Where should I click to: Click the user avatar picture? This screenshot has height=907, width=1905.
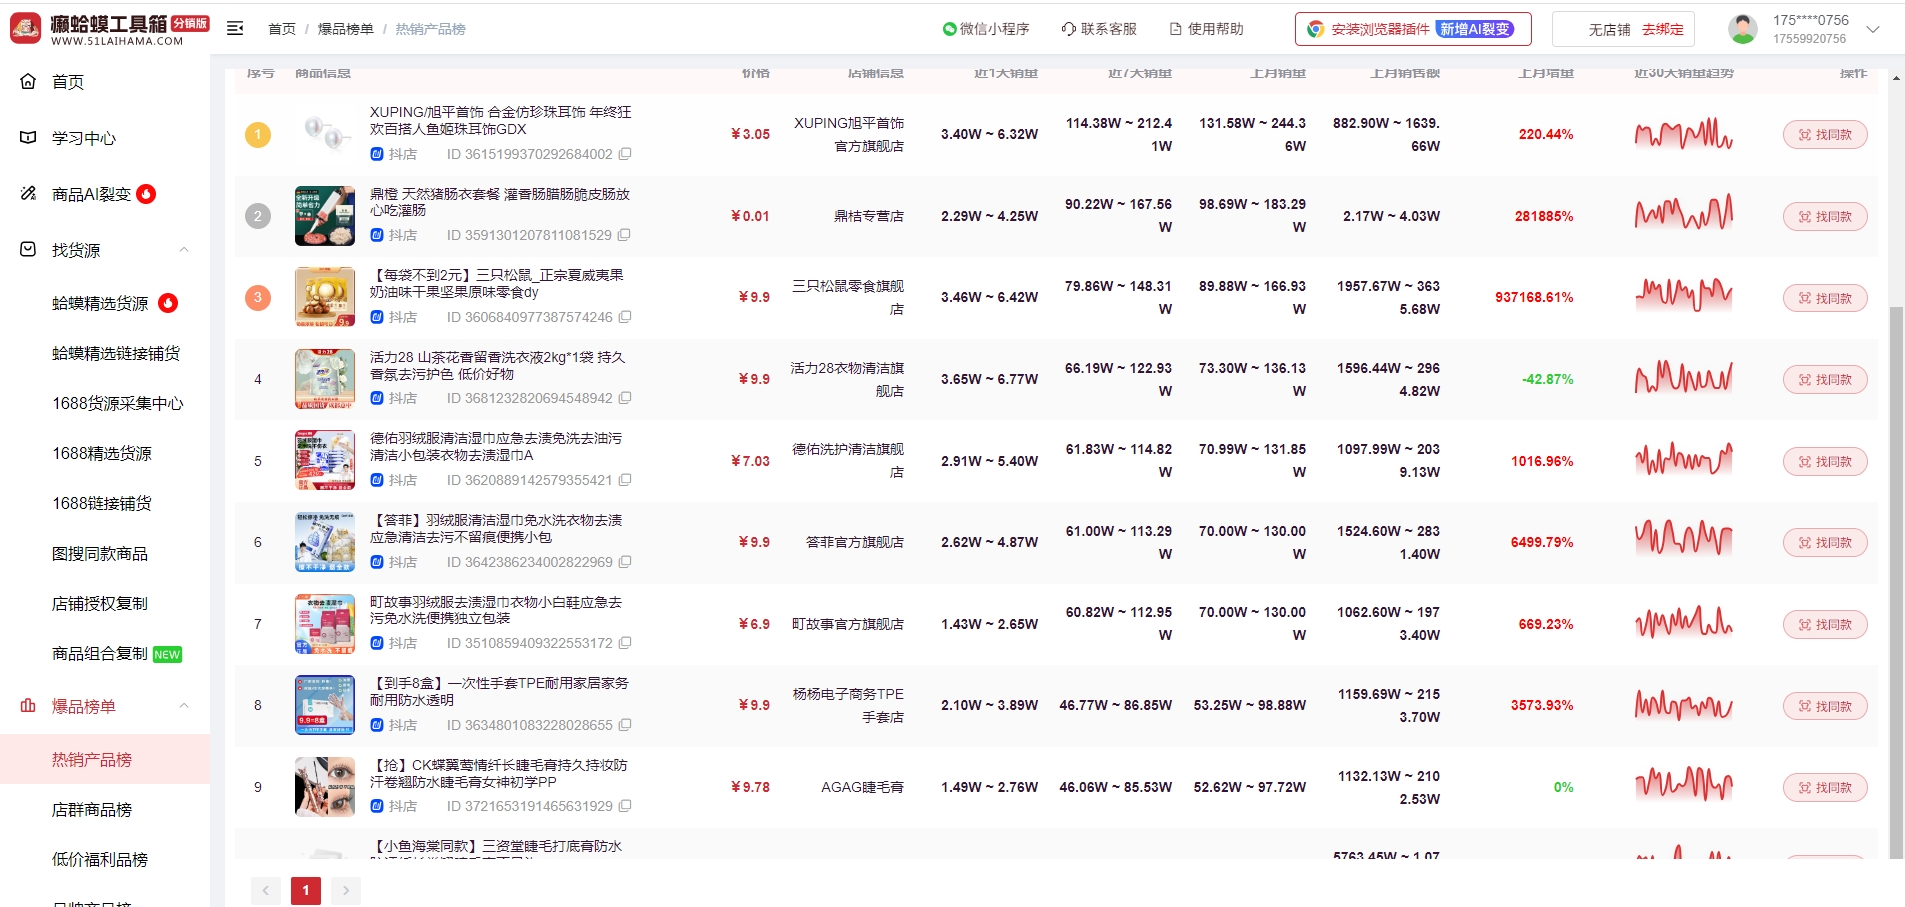pos(1743,29)
